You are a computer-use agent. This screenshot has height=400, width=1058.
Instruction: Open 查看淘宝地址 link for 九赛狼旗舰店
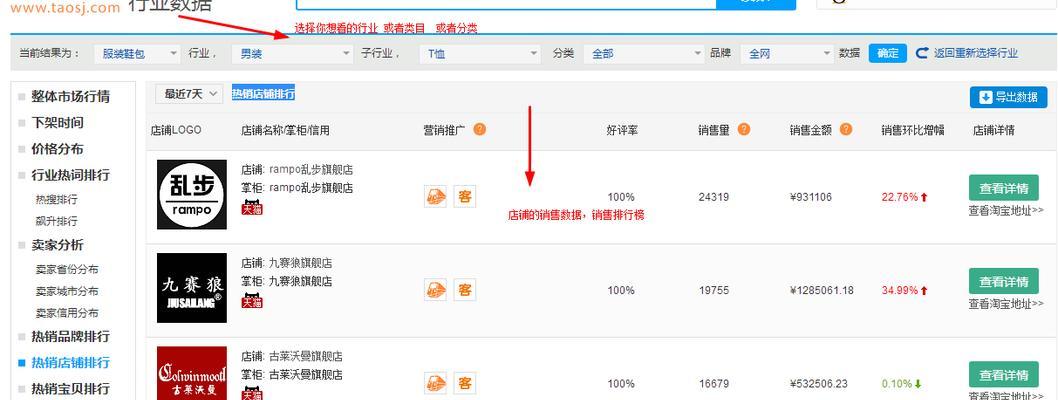(x=1006, y=304)
